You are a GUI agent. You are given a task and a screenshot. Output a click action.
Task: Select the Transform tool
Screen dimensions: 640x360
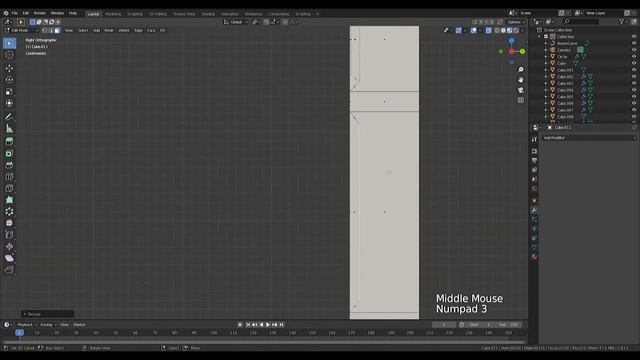pos(9,103)
